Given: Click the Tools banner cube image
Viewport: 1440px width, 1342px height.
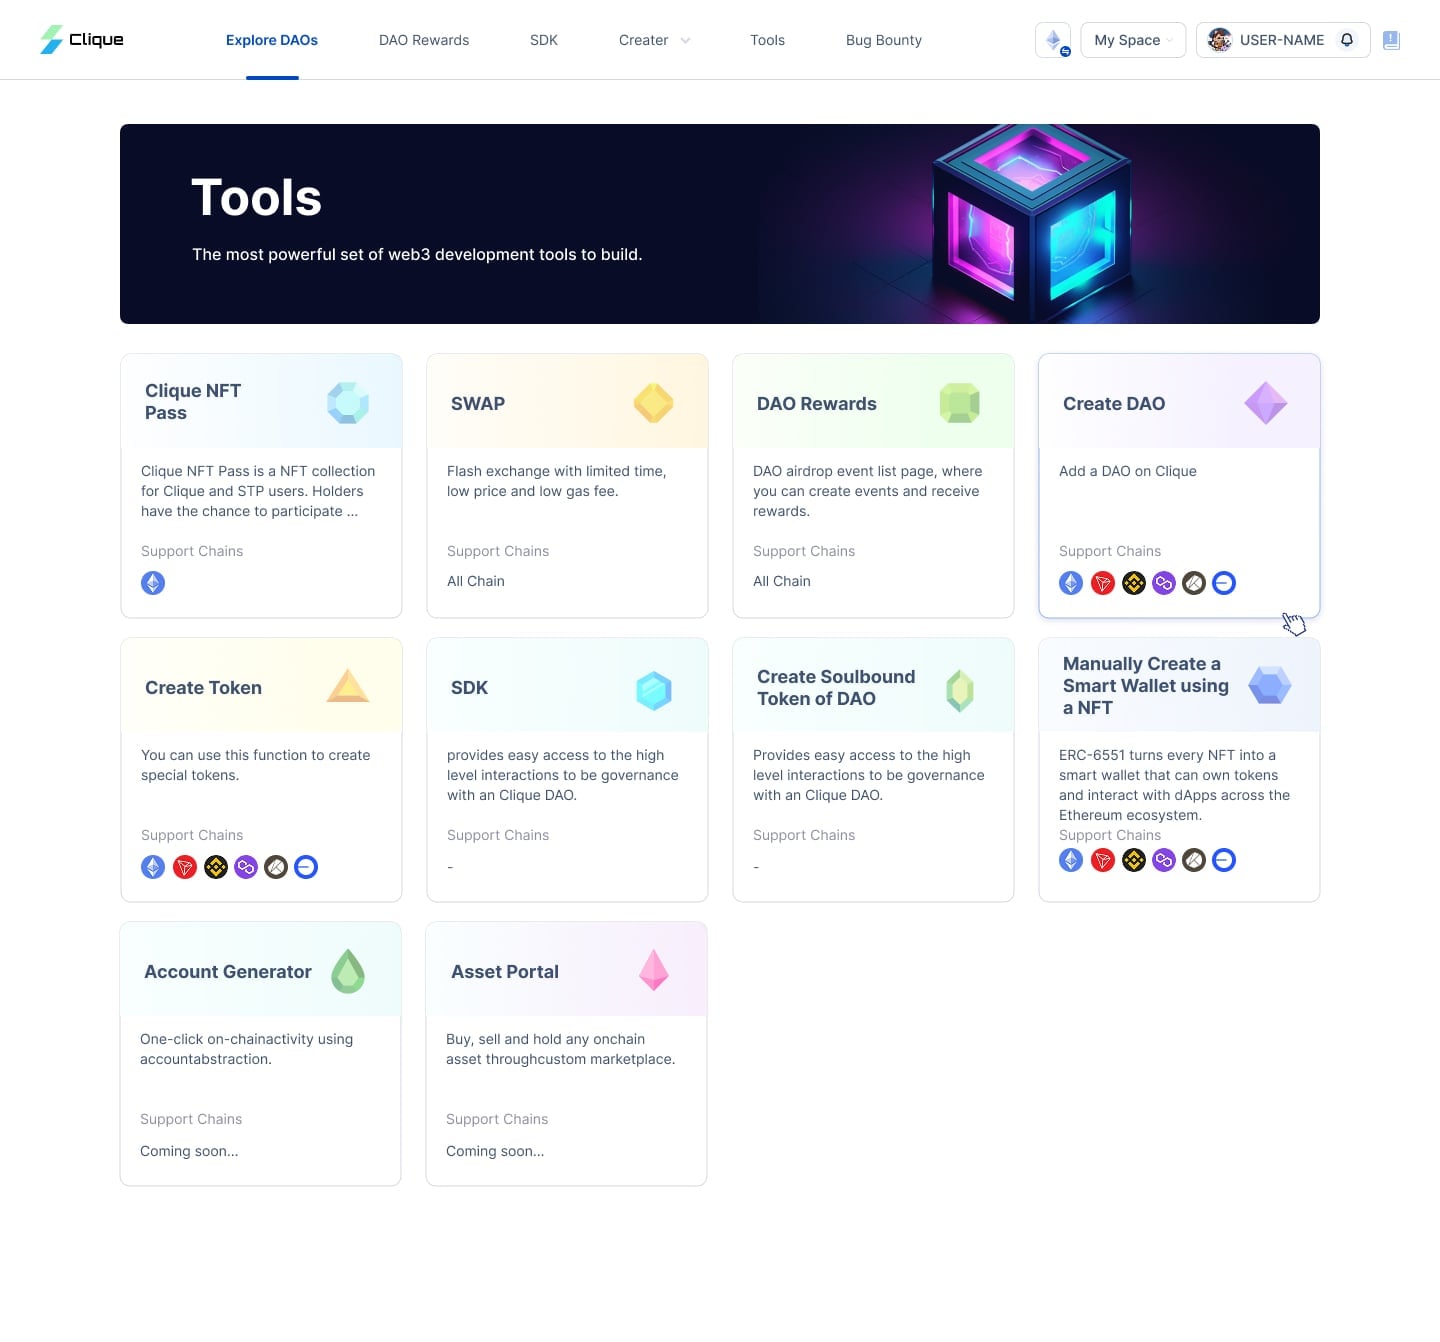Looking at the screenshot, I should [x=1031, y=224].
